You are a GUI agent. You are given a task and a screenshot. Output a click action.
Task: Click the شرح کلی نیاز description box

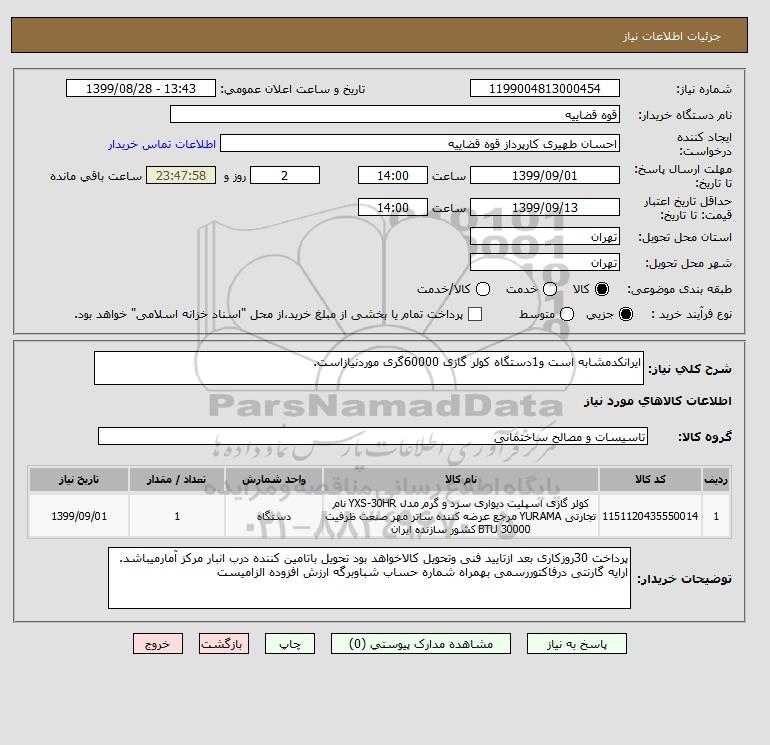point(369,368)
